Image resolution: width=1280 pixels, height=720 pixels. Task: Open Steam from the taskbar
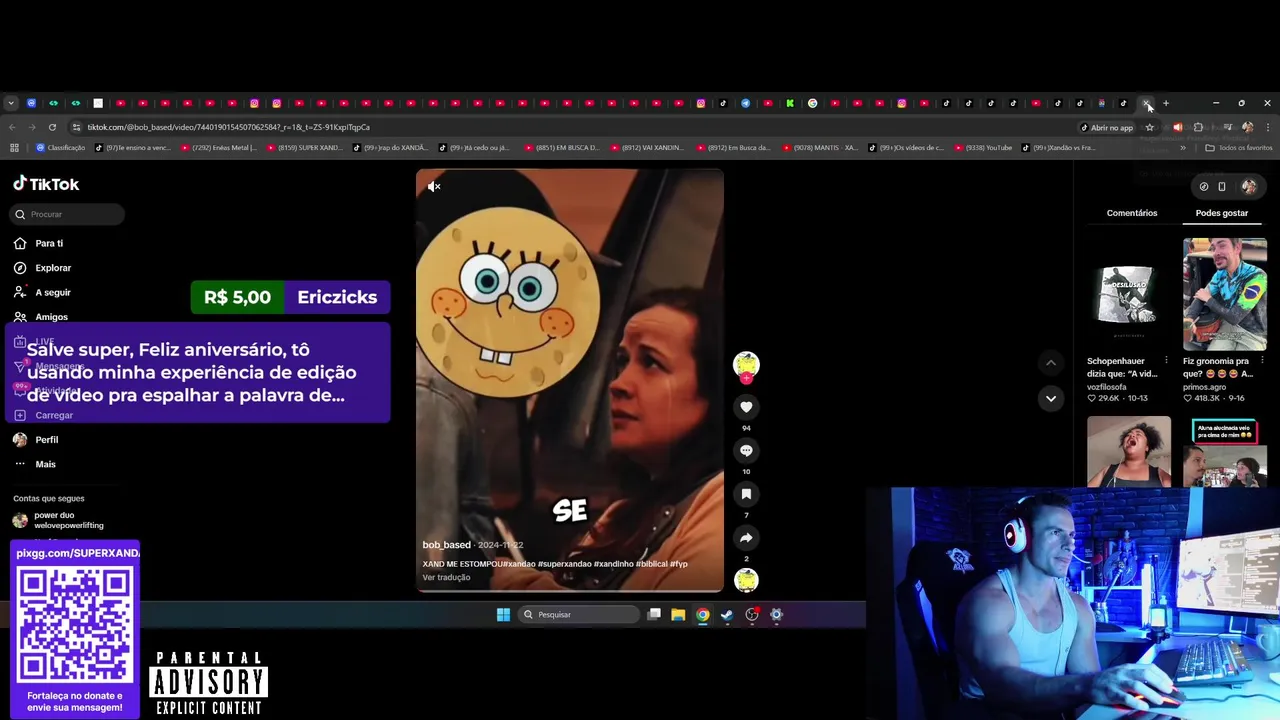(727, 615)
